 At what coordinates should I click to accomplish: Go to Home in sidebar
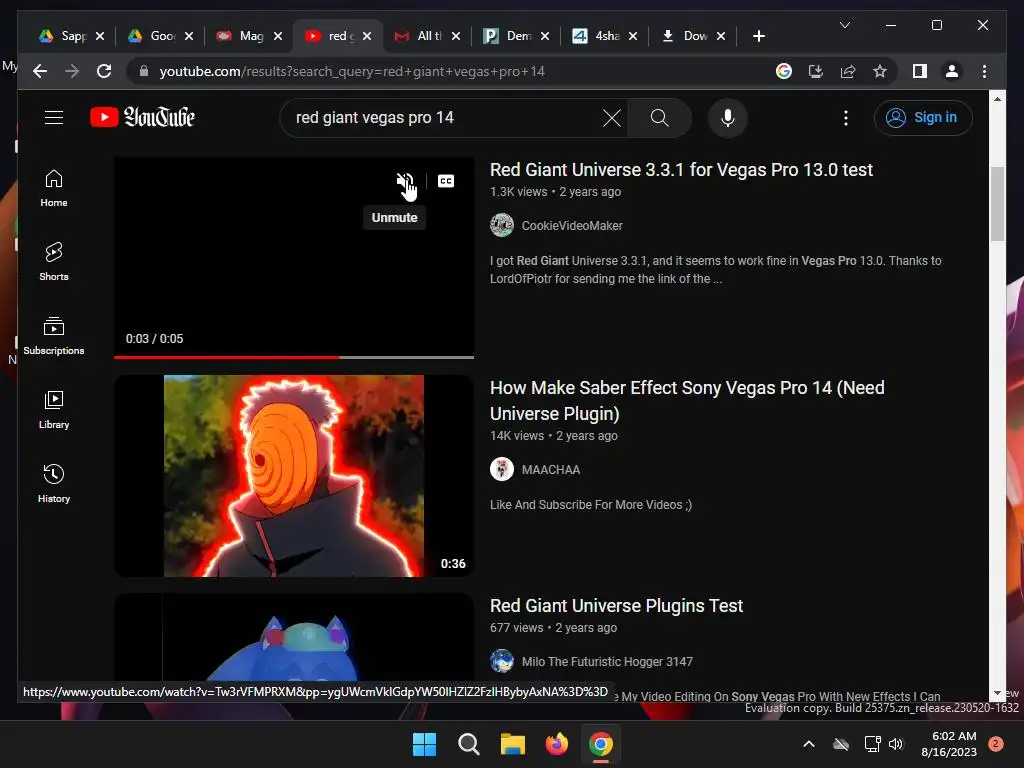click(54, 188)
